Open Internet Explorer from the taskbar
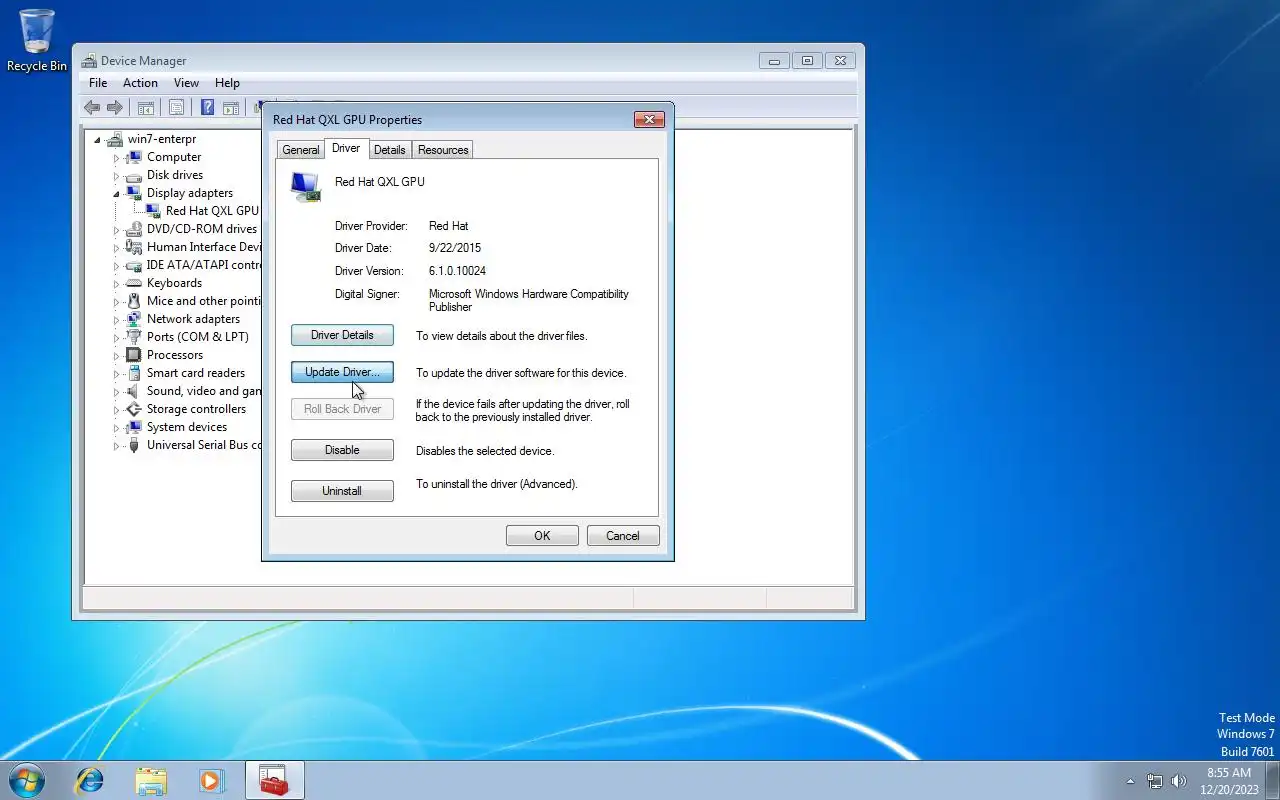The height and width of the screenshot is (800, 1280). click(x=90, y=780)
